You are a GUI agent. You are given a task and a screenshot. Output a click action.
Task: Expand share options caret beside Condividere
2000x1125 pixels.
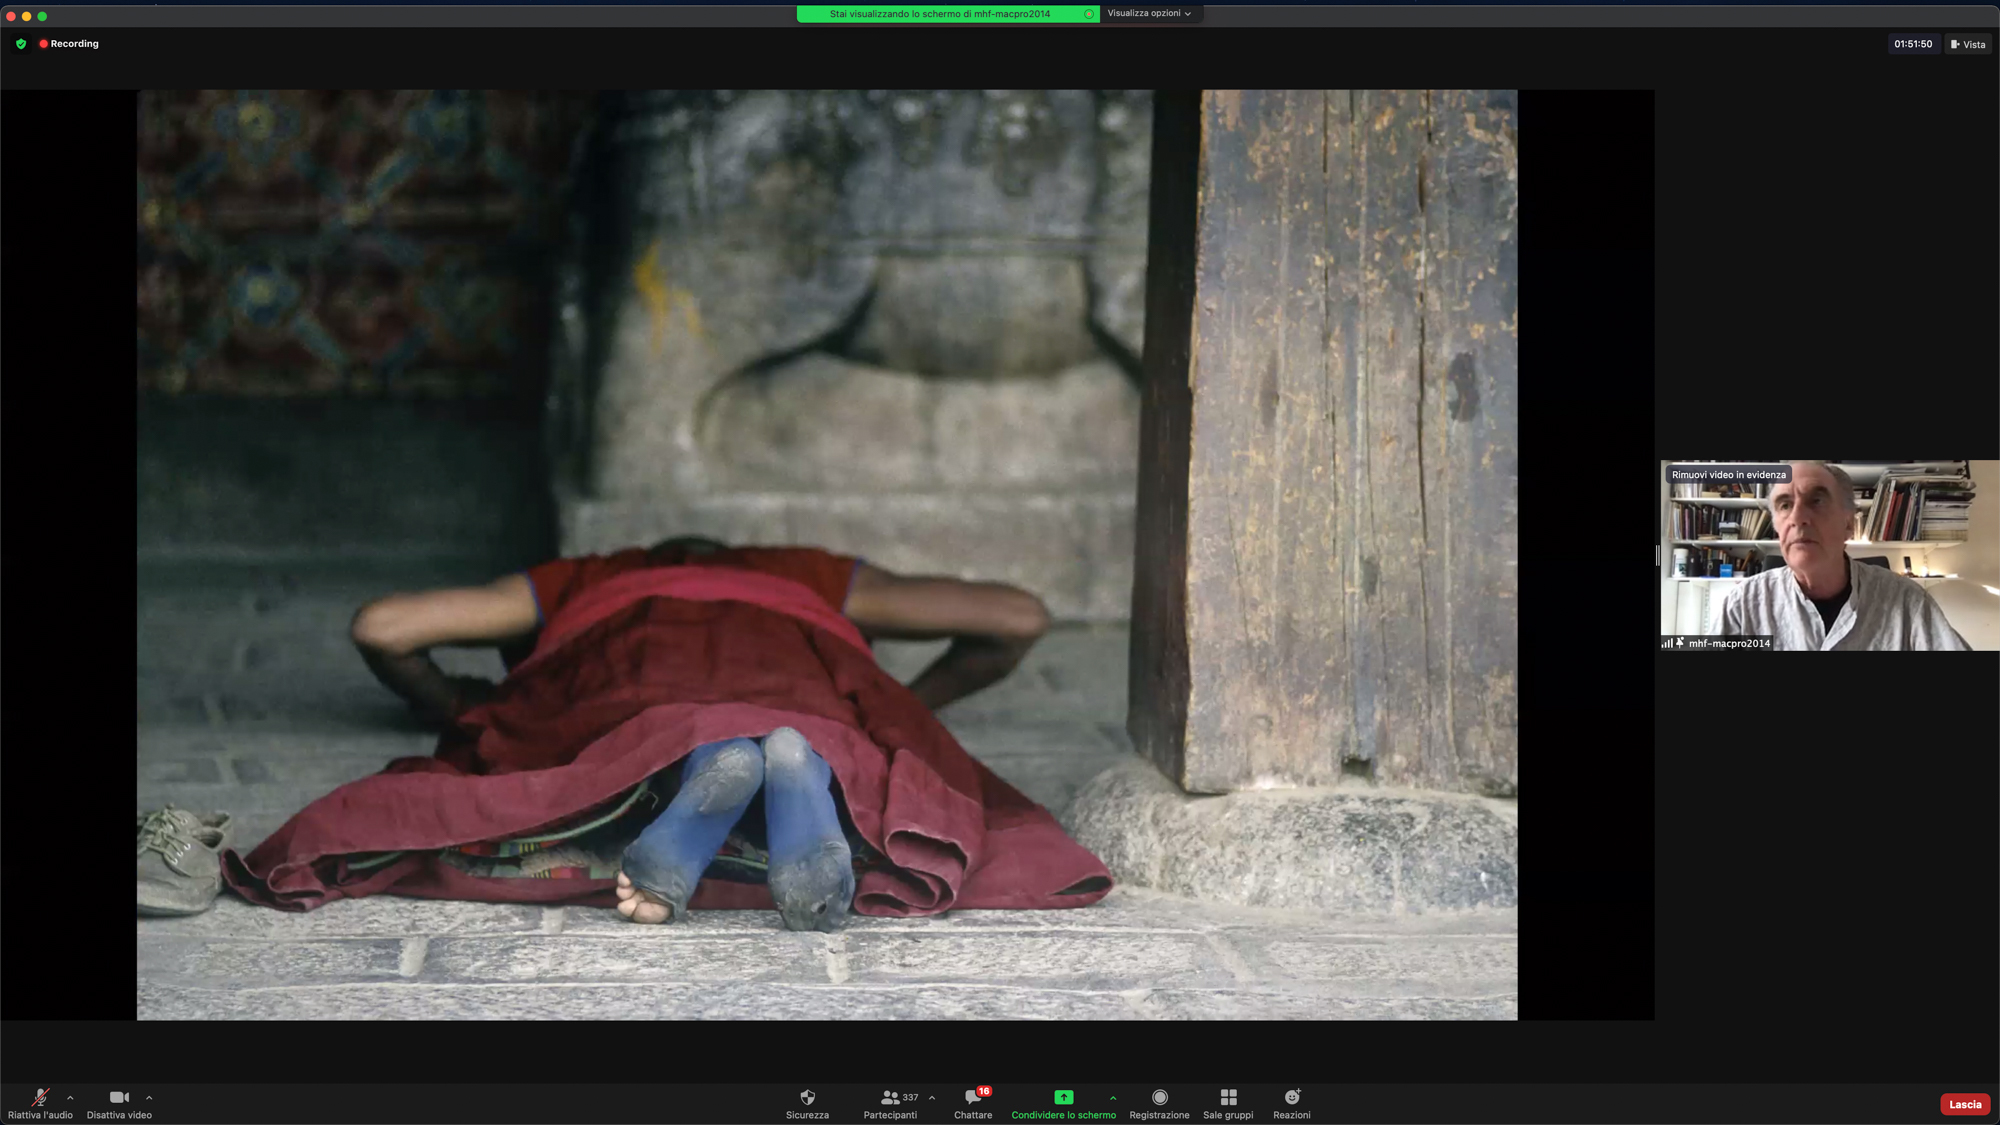pos(1113,1098)
